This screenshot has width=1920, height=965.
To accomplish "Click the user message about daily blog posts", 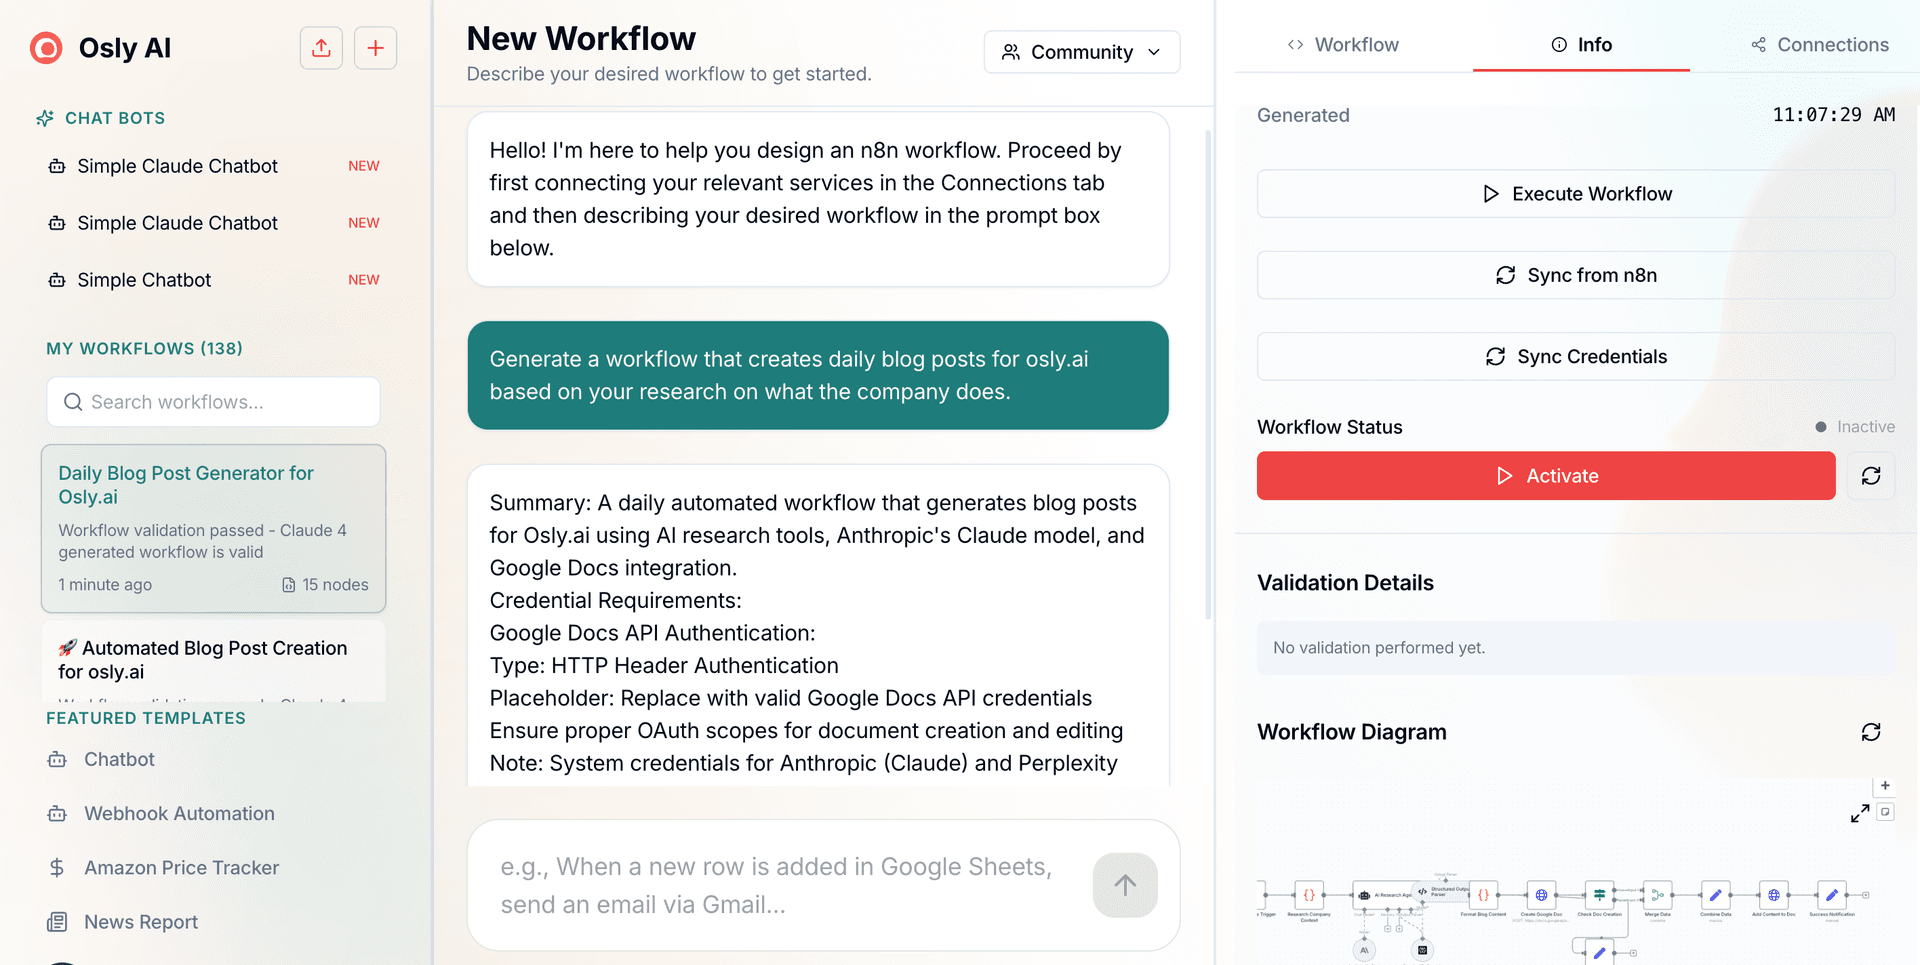I will (x=818, y=375).
